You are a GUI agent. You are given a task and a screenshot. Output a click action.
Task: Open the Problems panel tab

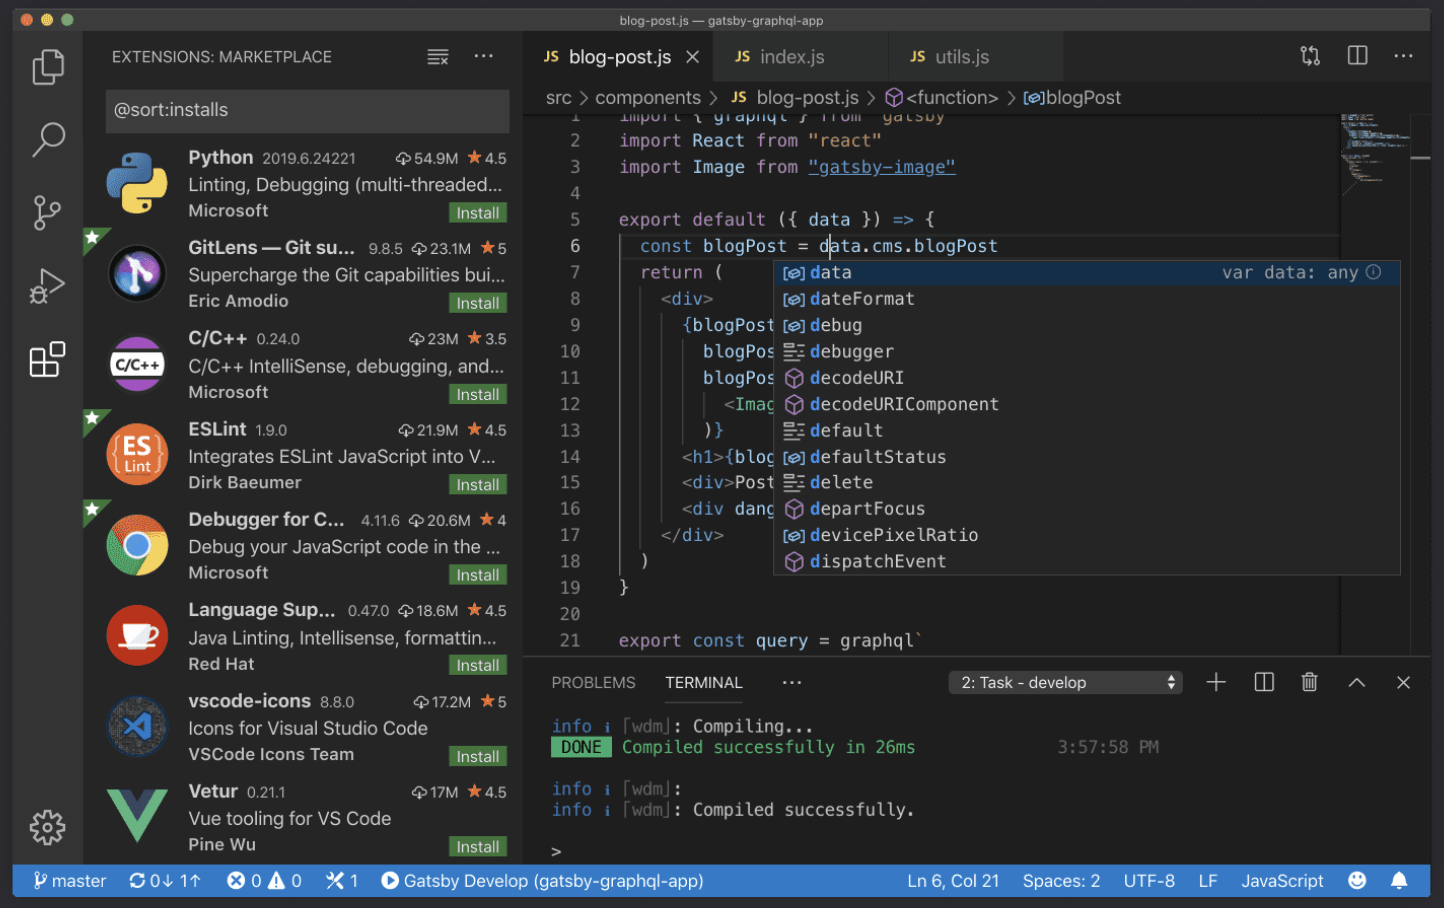pyautogui.click(x=593, y=682)
